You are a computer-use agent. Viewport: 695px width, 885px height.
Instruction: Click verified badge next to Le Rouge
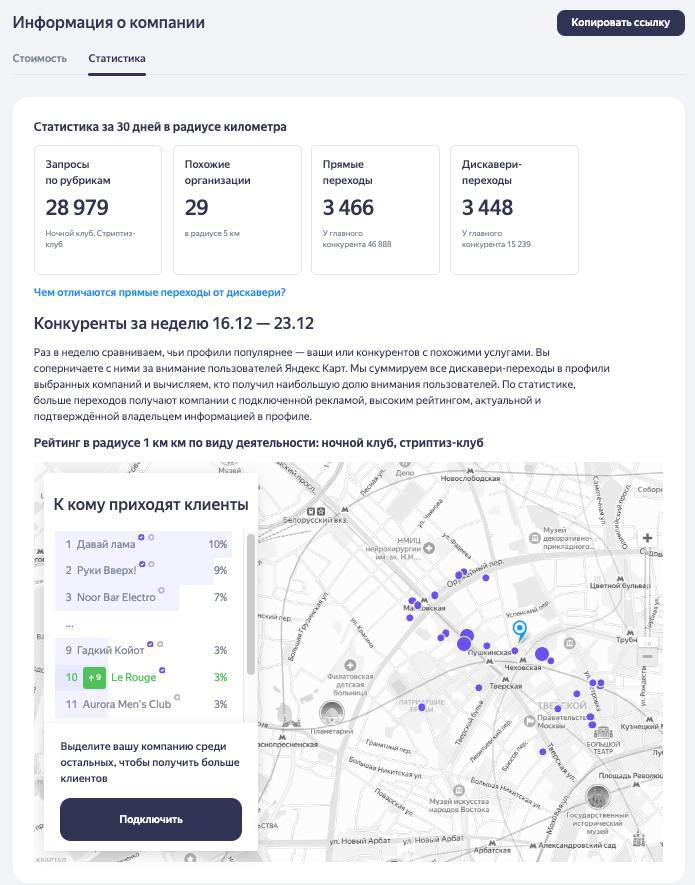[x=162, y=671]
